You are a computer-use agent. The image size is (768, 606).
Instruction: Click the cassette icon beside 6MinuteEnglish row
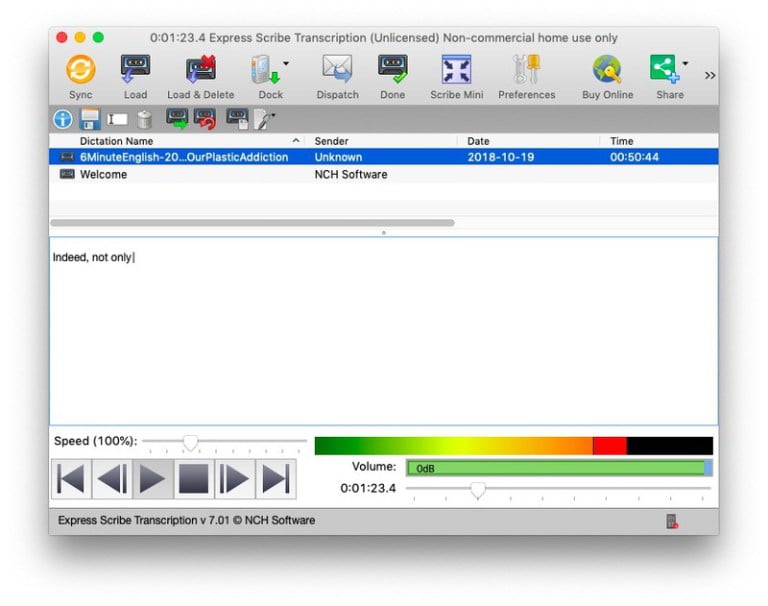67,157
